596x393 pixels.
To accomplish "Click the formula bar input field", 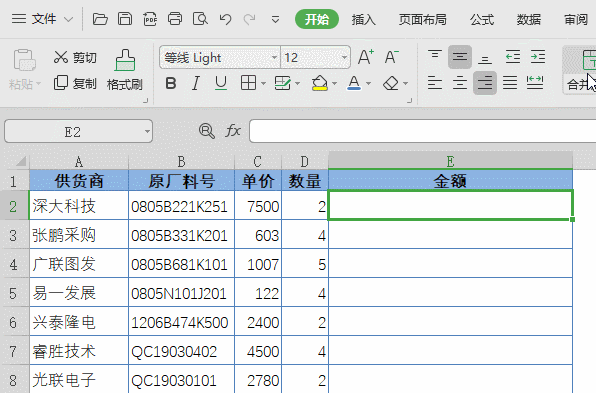I will pyautogui.click(x=423, y=131).
